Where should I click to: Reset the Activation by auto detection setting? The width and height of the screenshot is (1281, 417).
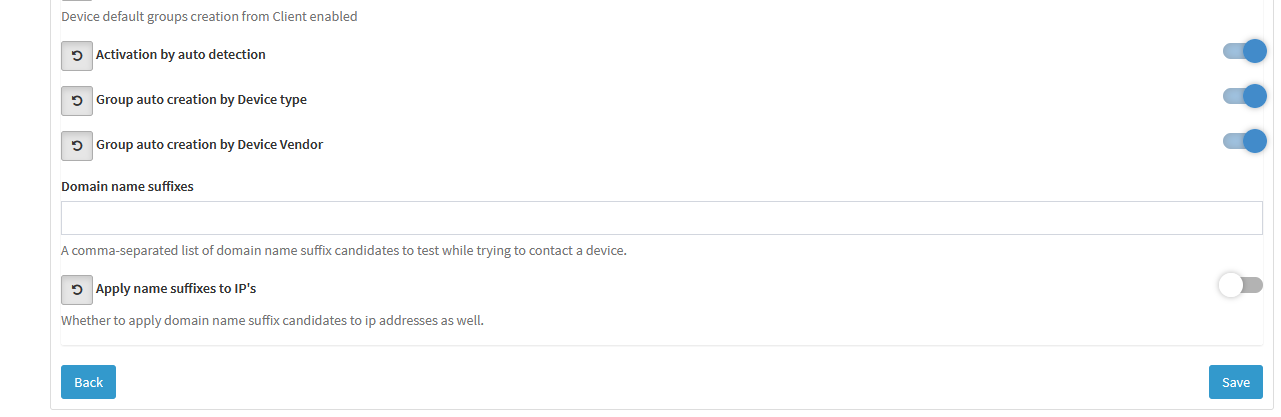click(x=77, y=55)
